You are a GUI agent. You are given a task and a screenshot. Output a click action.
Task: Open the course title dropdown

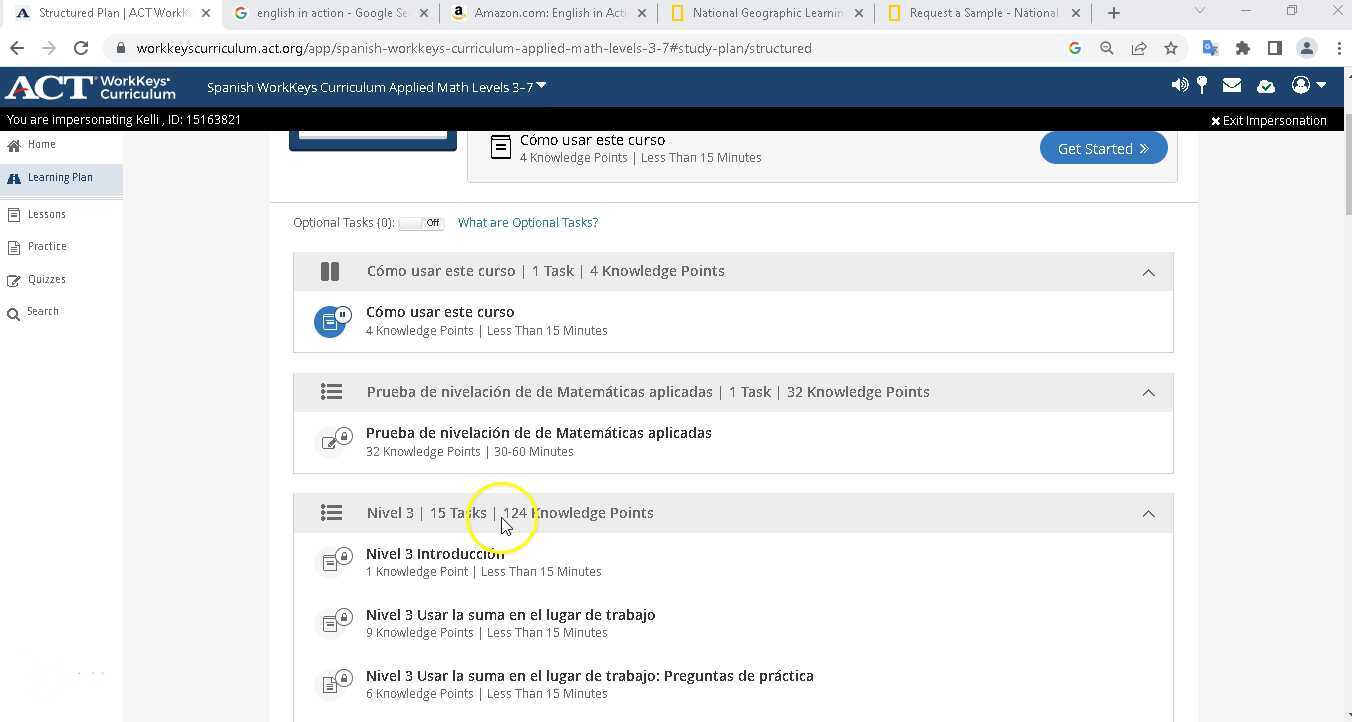tap(540, 85)
